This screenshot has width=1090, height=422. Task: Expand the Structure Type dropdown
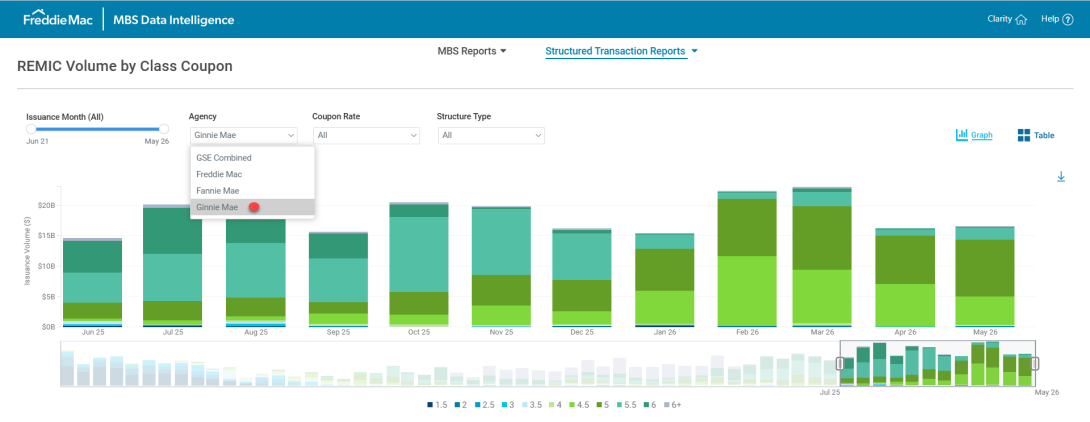(491, 135)
